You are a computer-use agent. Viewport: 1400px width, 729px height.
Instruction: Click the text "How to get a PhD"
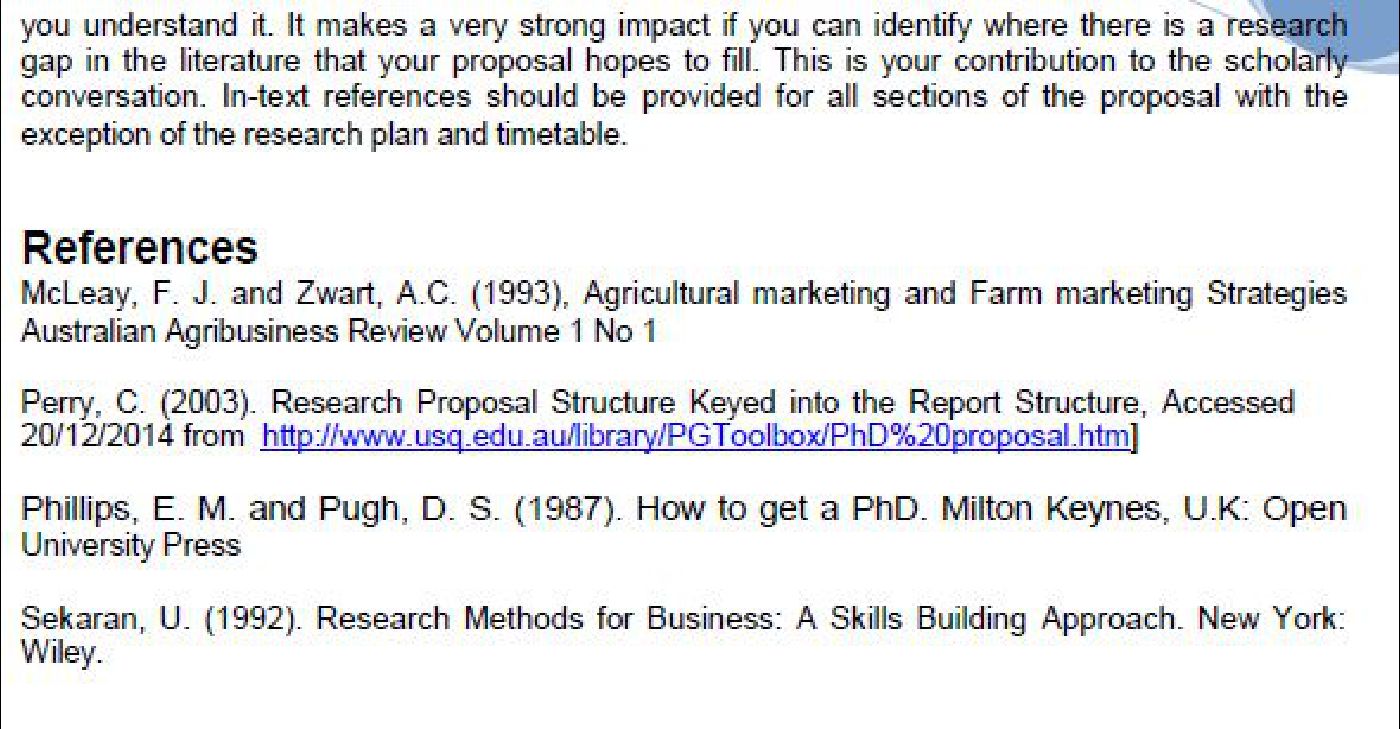[734, 510]
